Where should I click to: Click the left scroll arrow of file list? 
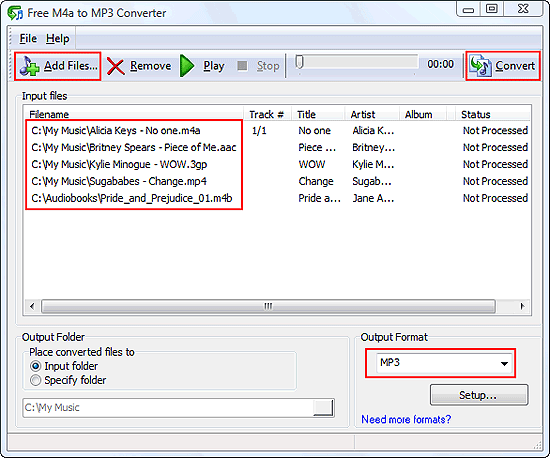point(32,307)
